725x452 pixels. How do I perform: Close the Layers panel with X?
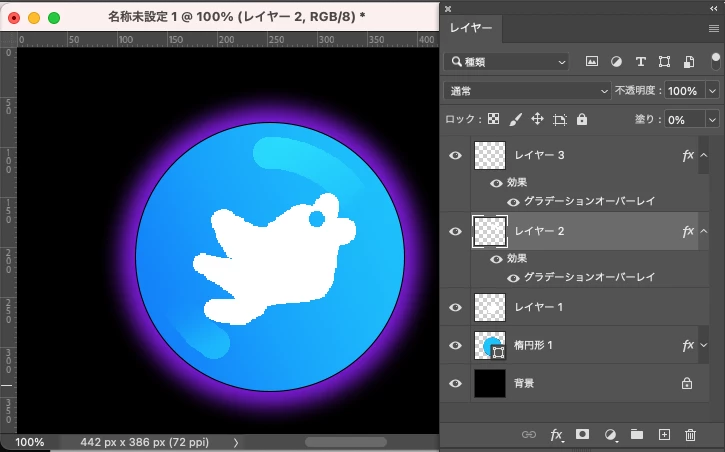(448, 9)
